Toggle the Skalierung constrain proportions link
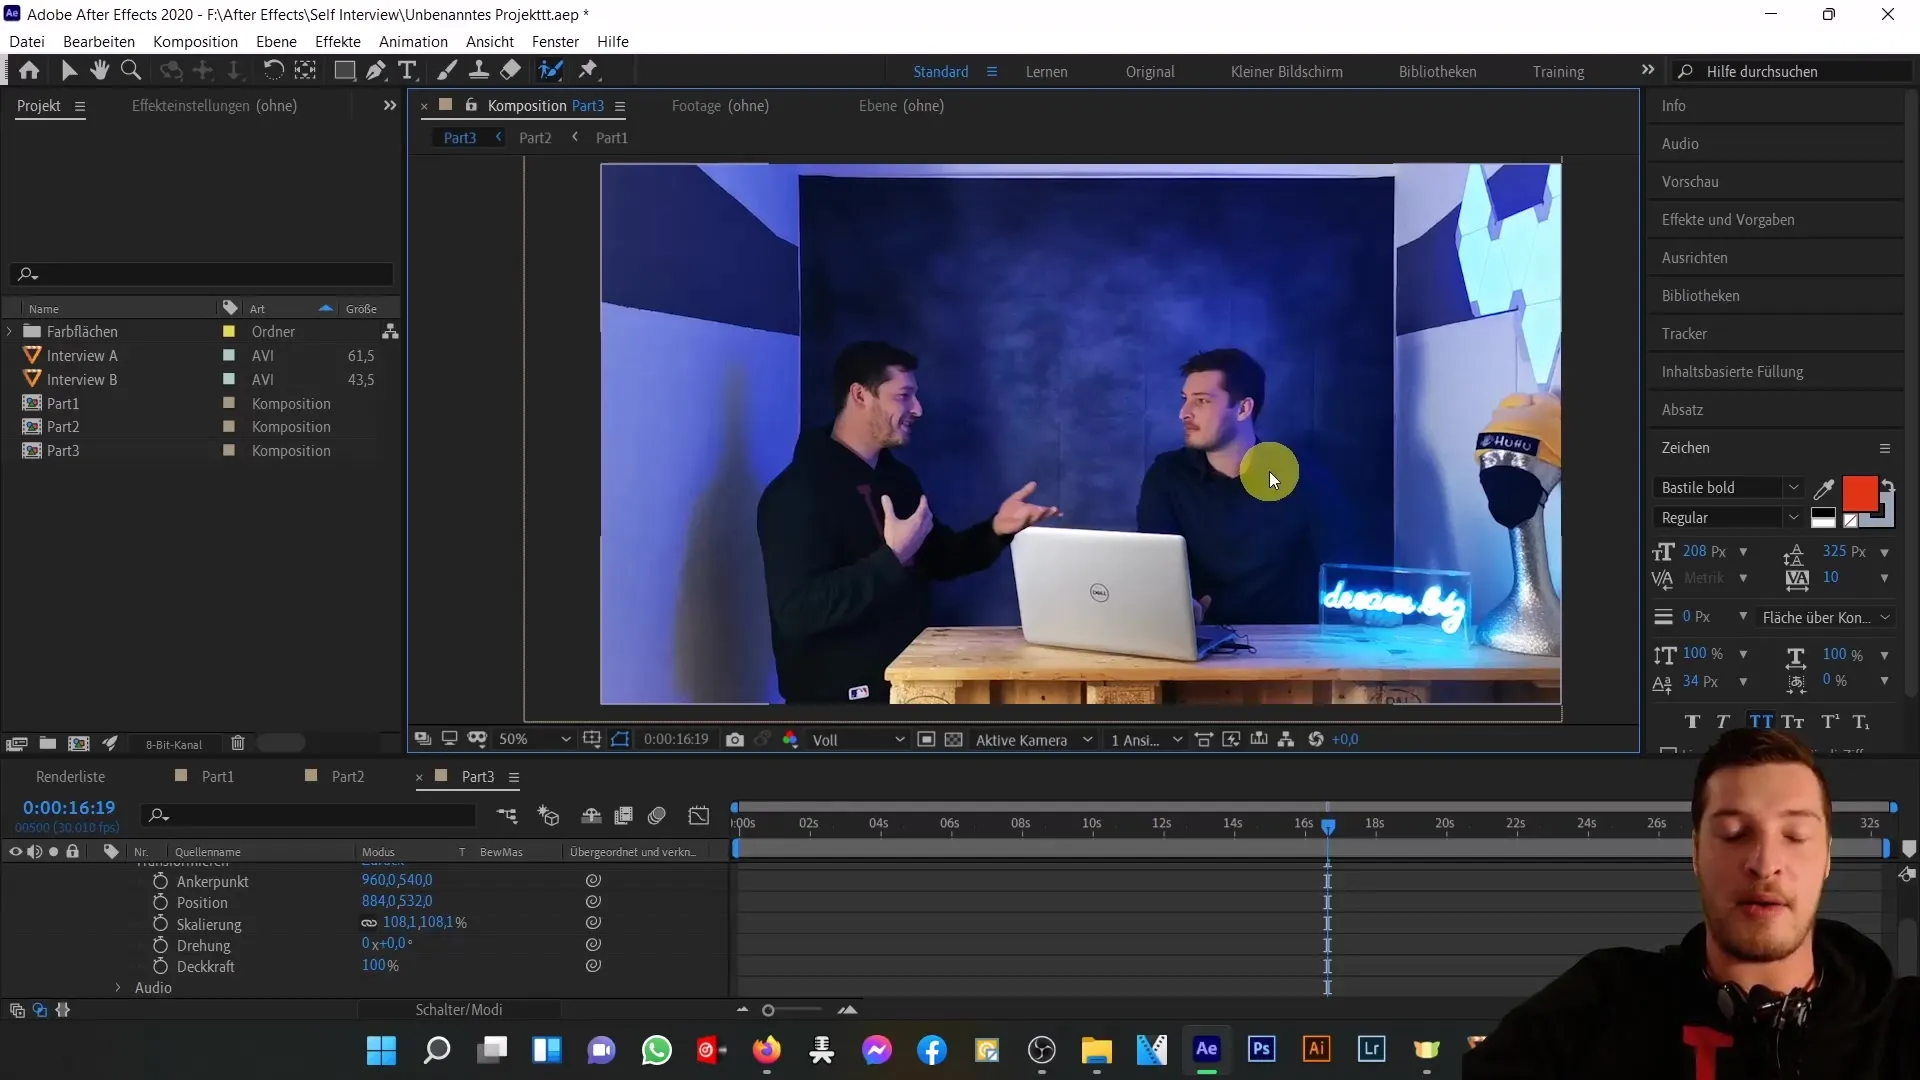Screen dimensions: 1920x1080 pos(369,923)
